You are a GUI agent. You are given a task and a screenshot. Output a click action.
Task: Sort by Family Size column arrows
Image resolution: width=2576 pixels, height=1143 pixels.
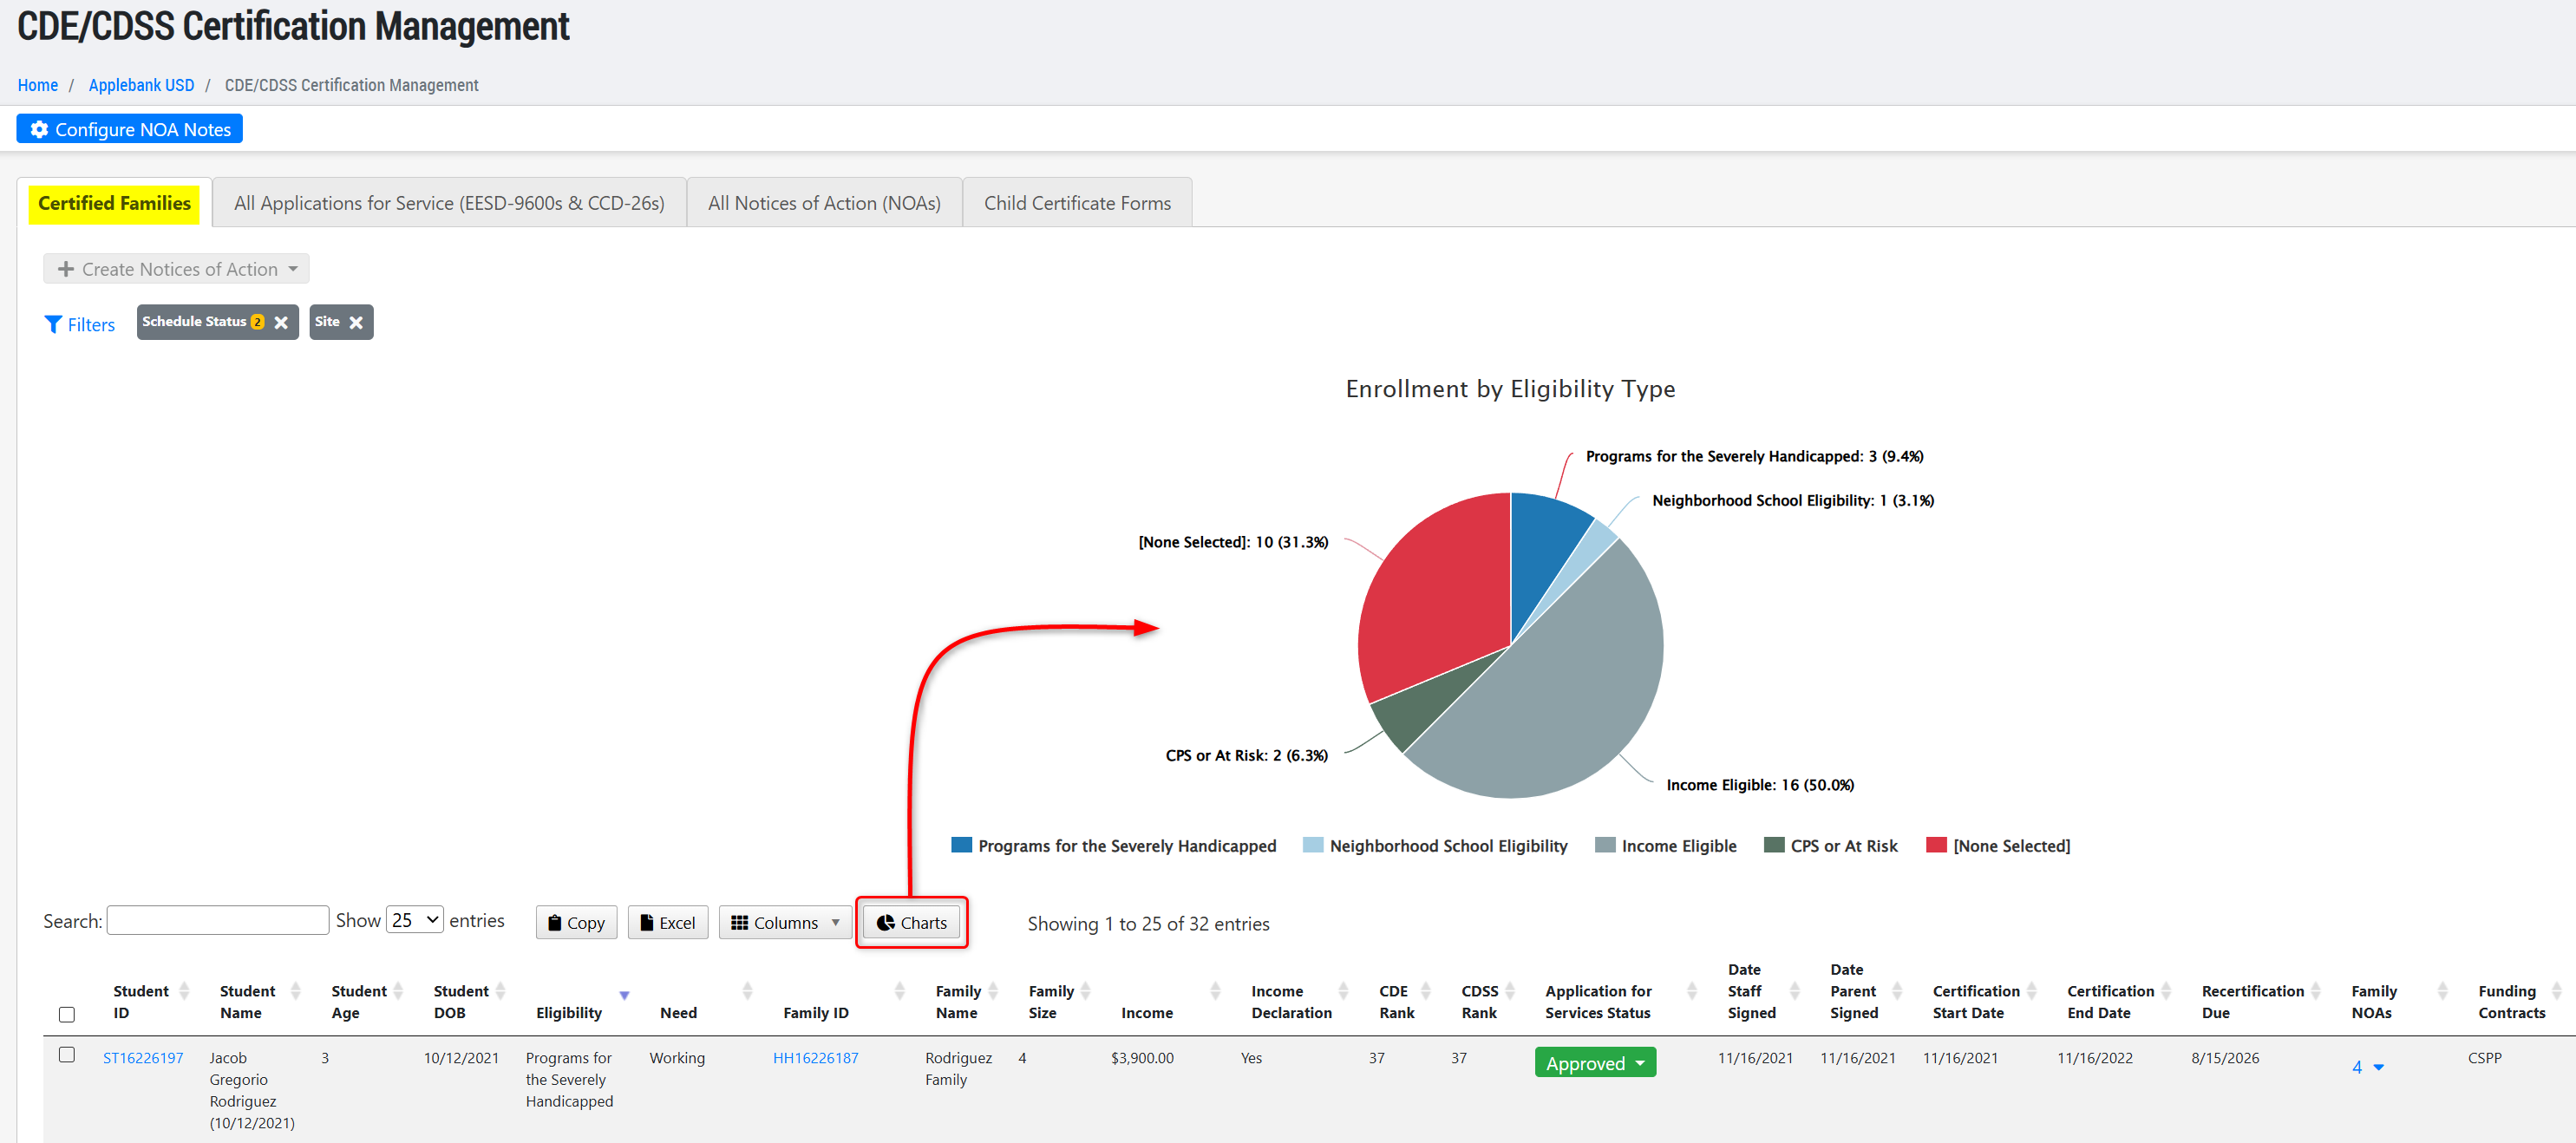click(1085, 991)
